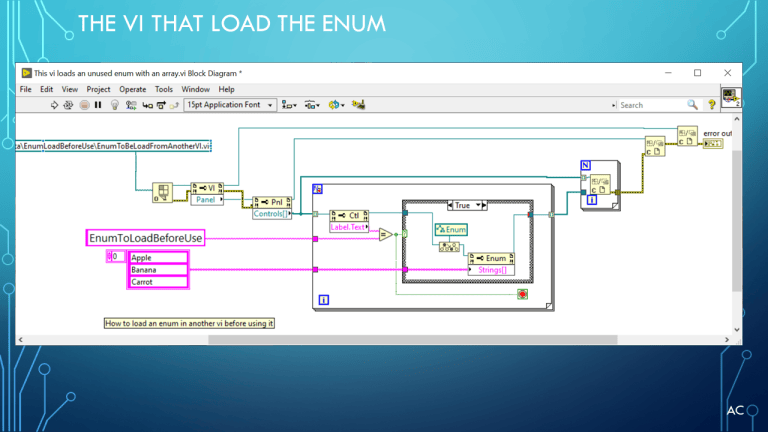
Task: Open the Project menu
Action: click(98, 89)
